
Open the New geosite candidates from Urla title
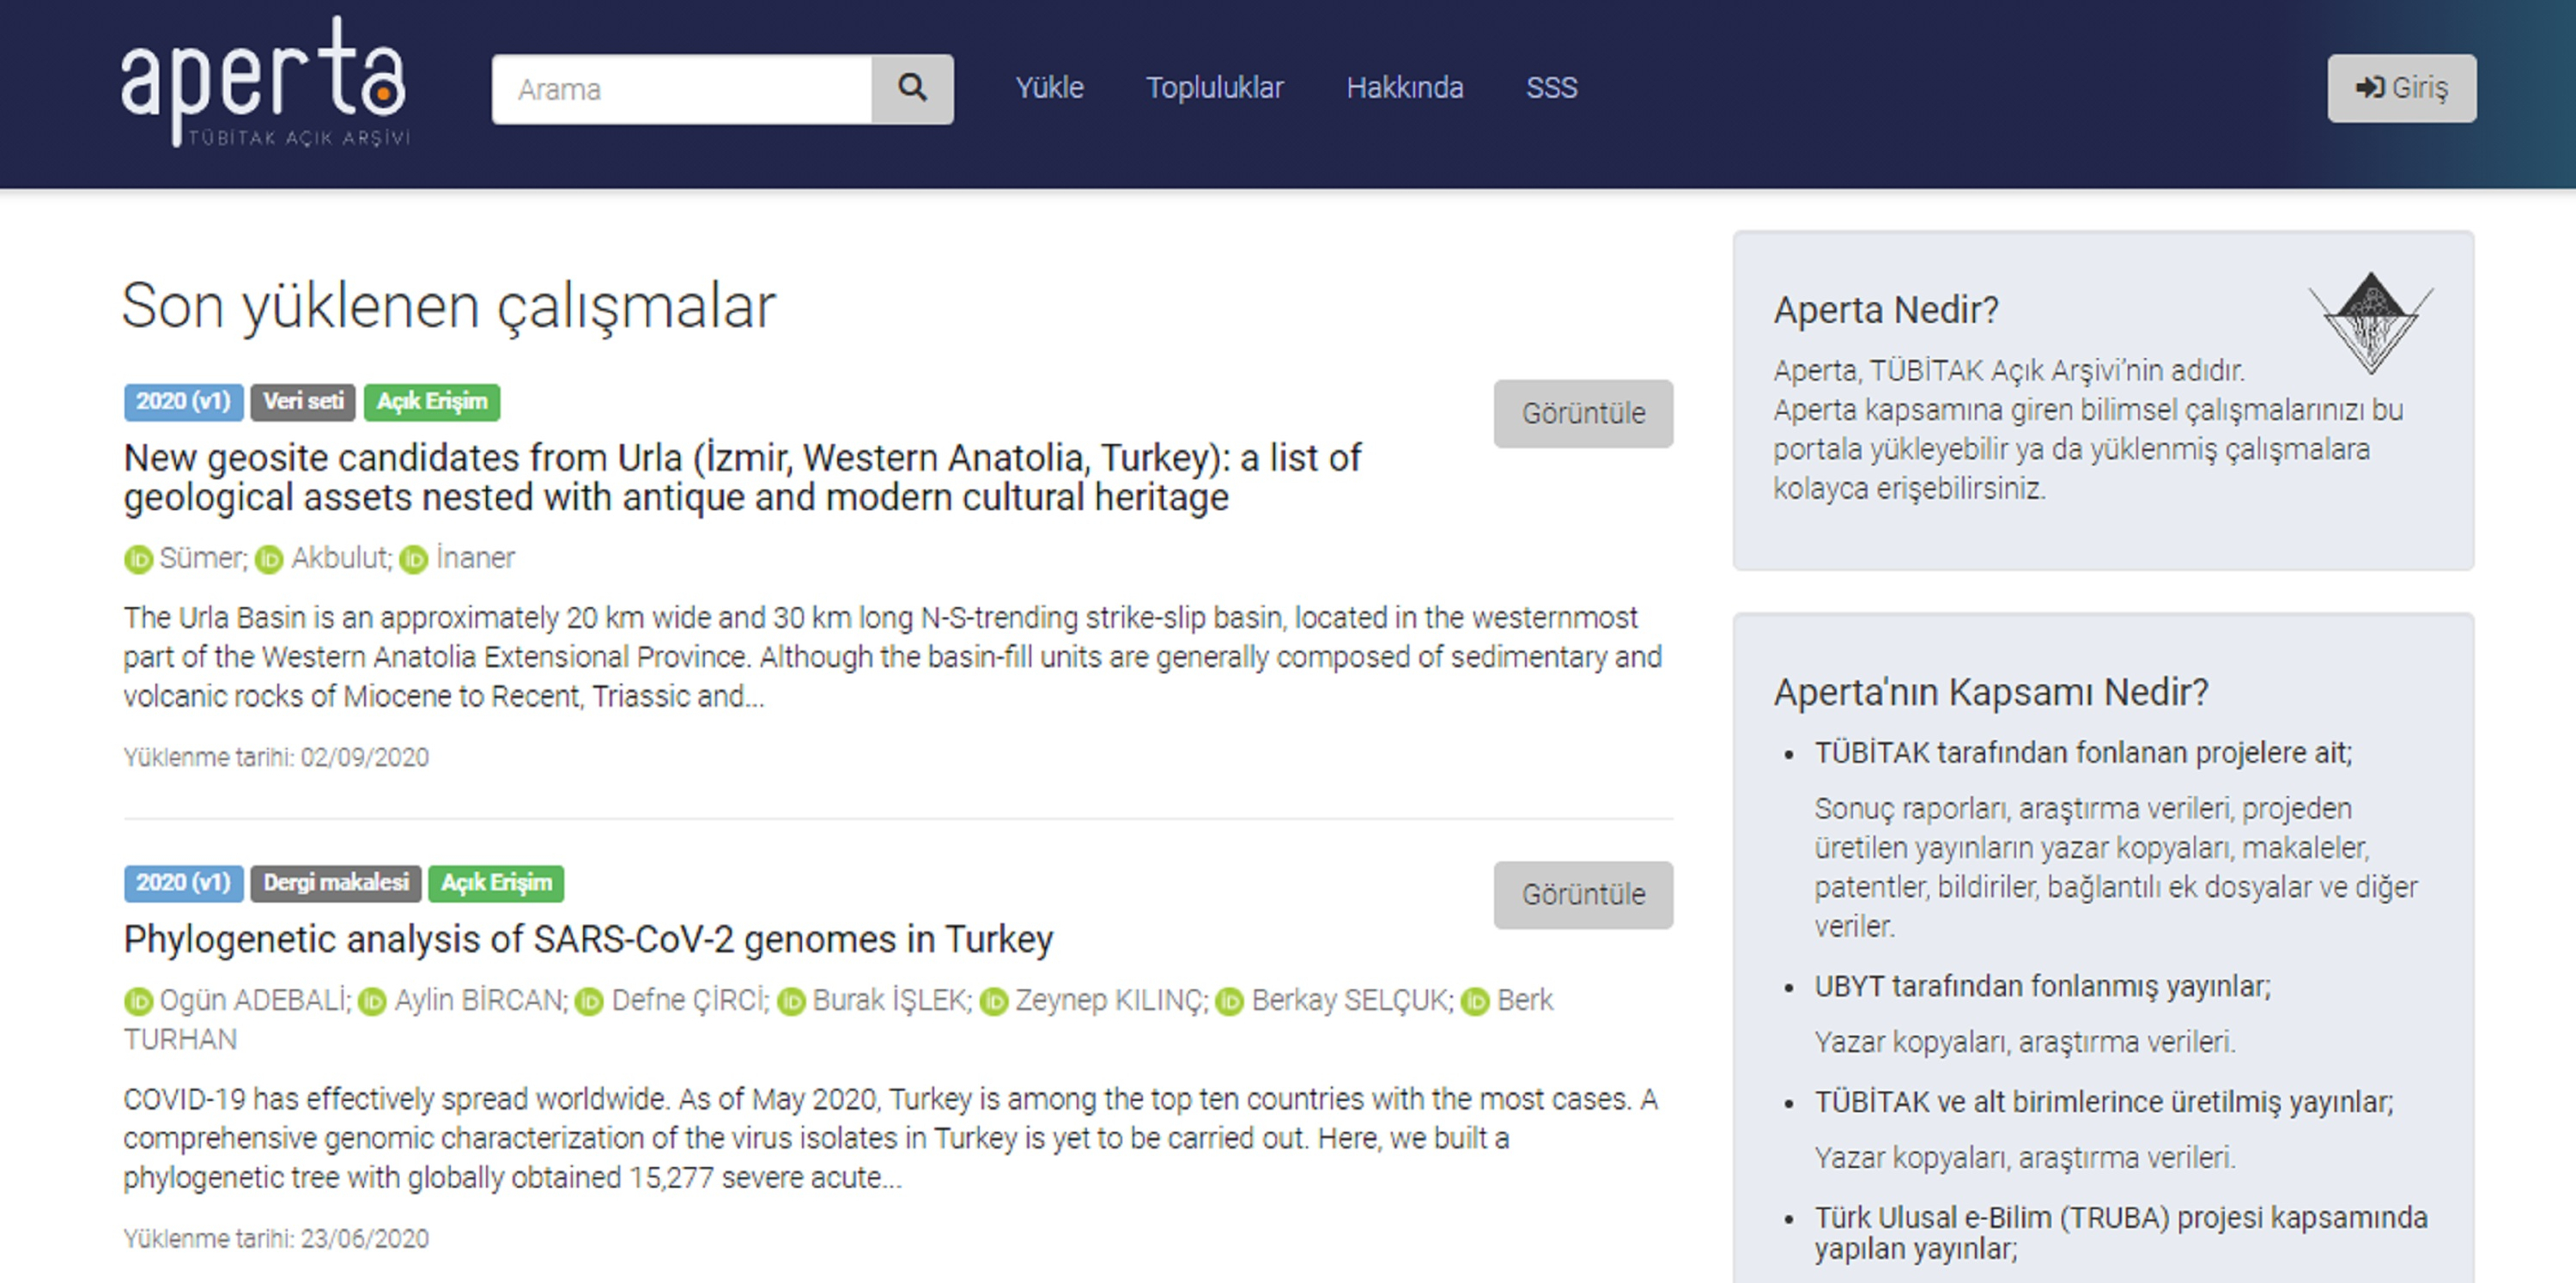[742, 477]
